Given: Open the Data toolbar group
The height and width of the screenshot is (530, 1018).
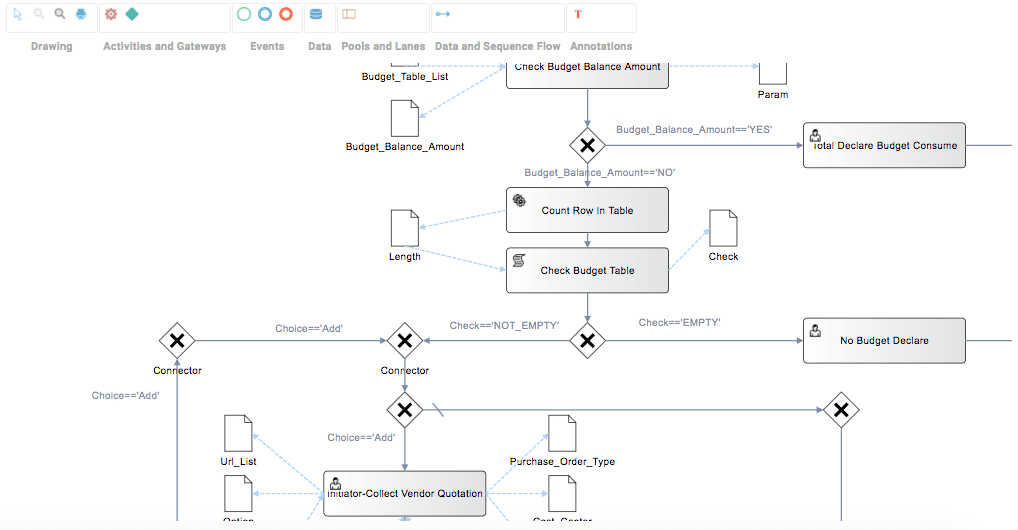Looking at the screenshot, I should click(319, 46).
